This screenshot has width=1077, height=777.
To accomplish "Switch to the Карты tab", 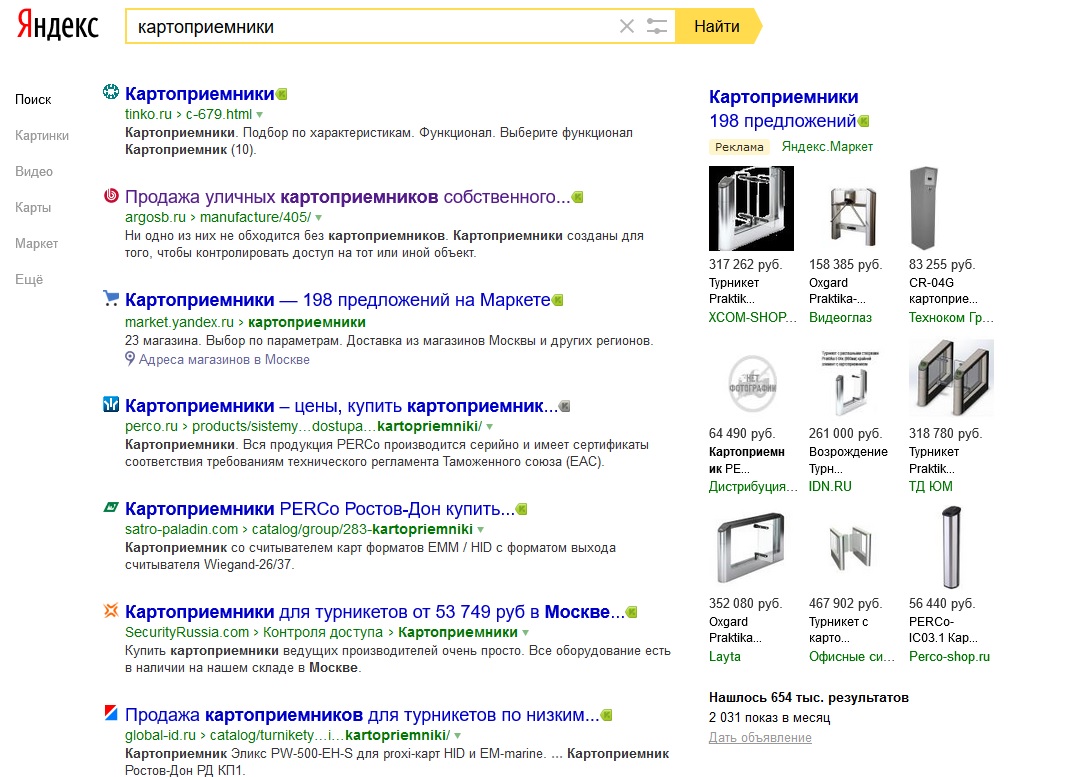I will coord(33,207).
